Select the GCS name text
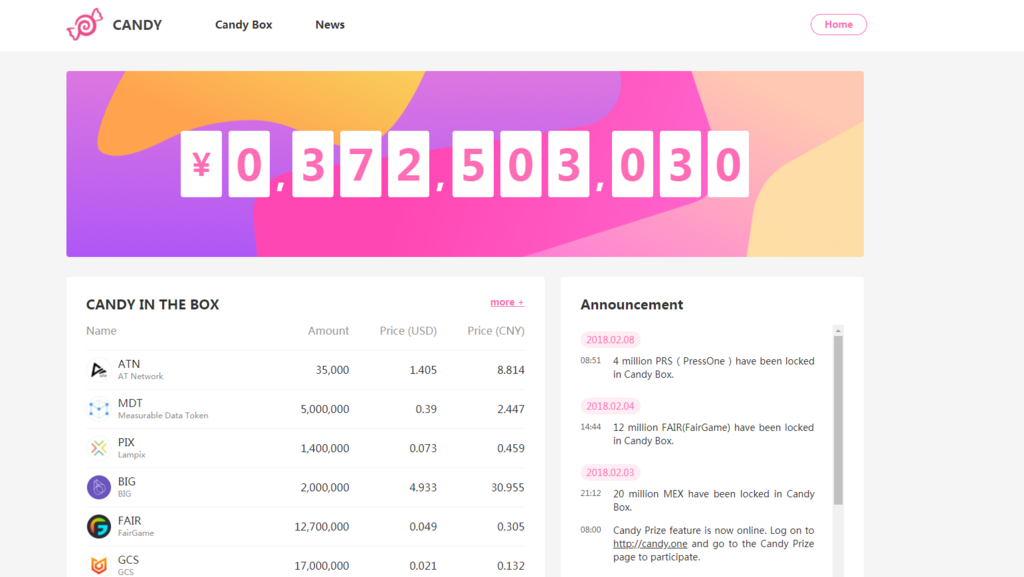 point(128,560)
